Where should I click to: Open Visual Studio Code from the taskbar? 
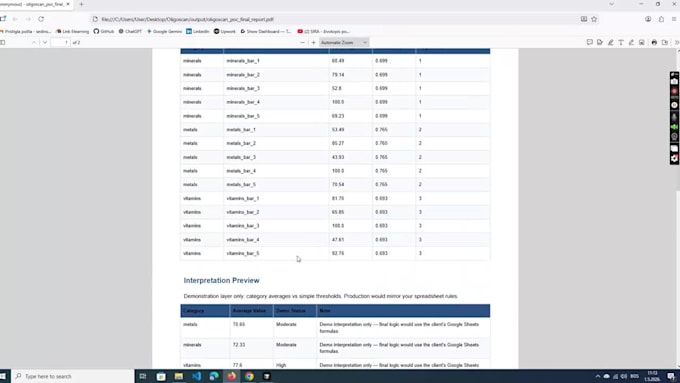(196, 376)
